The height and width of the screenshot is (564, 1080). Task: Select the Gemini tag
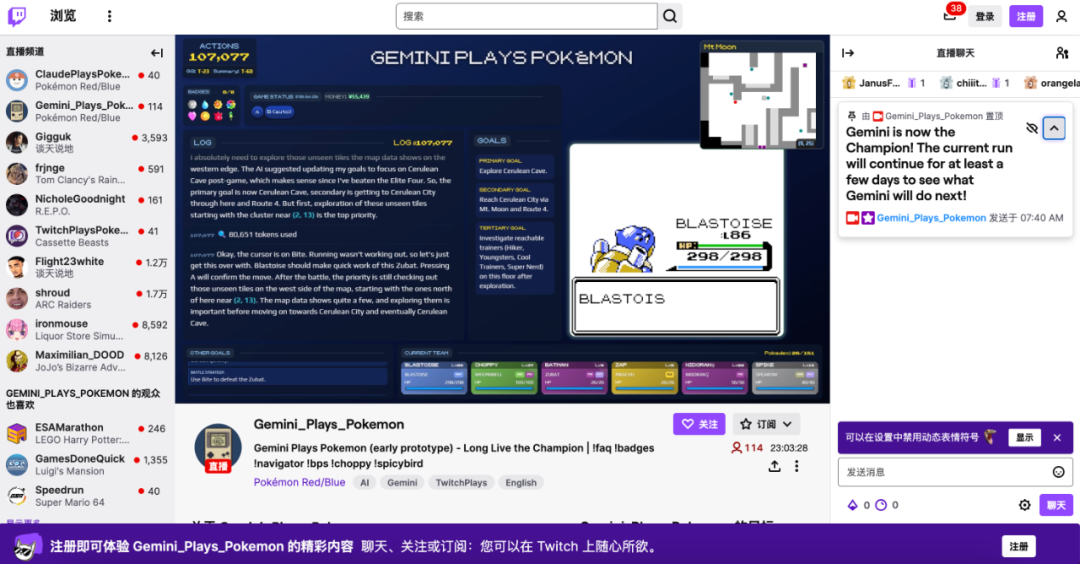coord(402,483)
